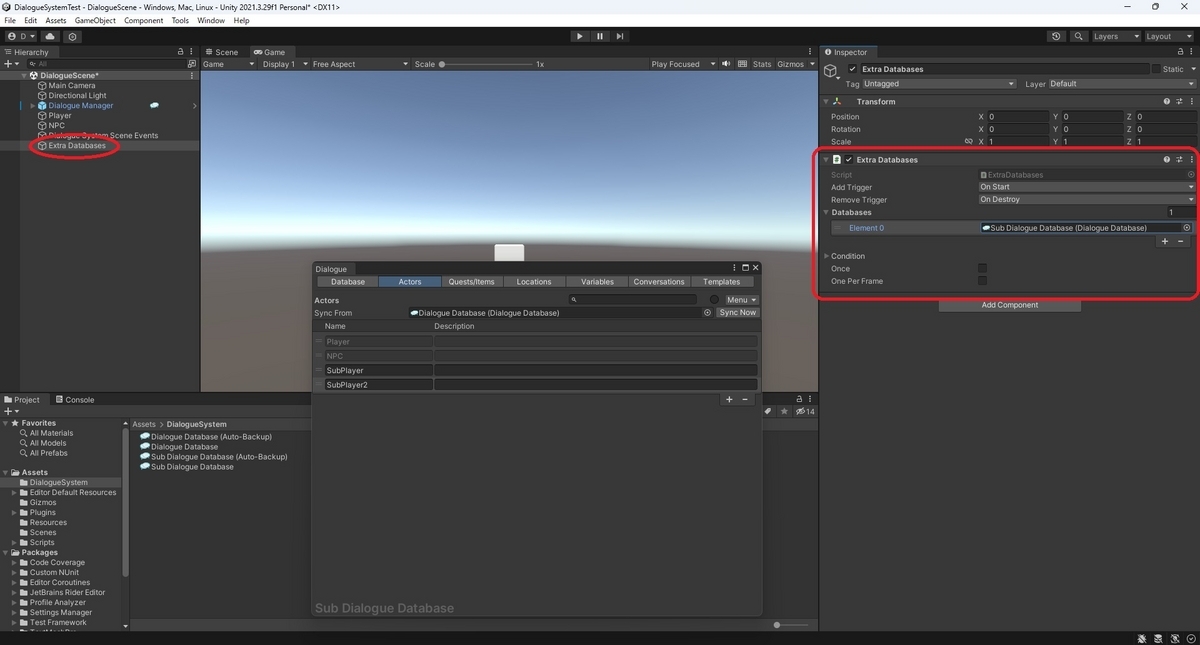The height and width of the screenshot is (645, 1200).
Task: Click the Scale constrain proportions link icon
Action: [967, 142]
